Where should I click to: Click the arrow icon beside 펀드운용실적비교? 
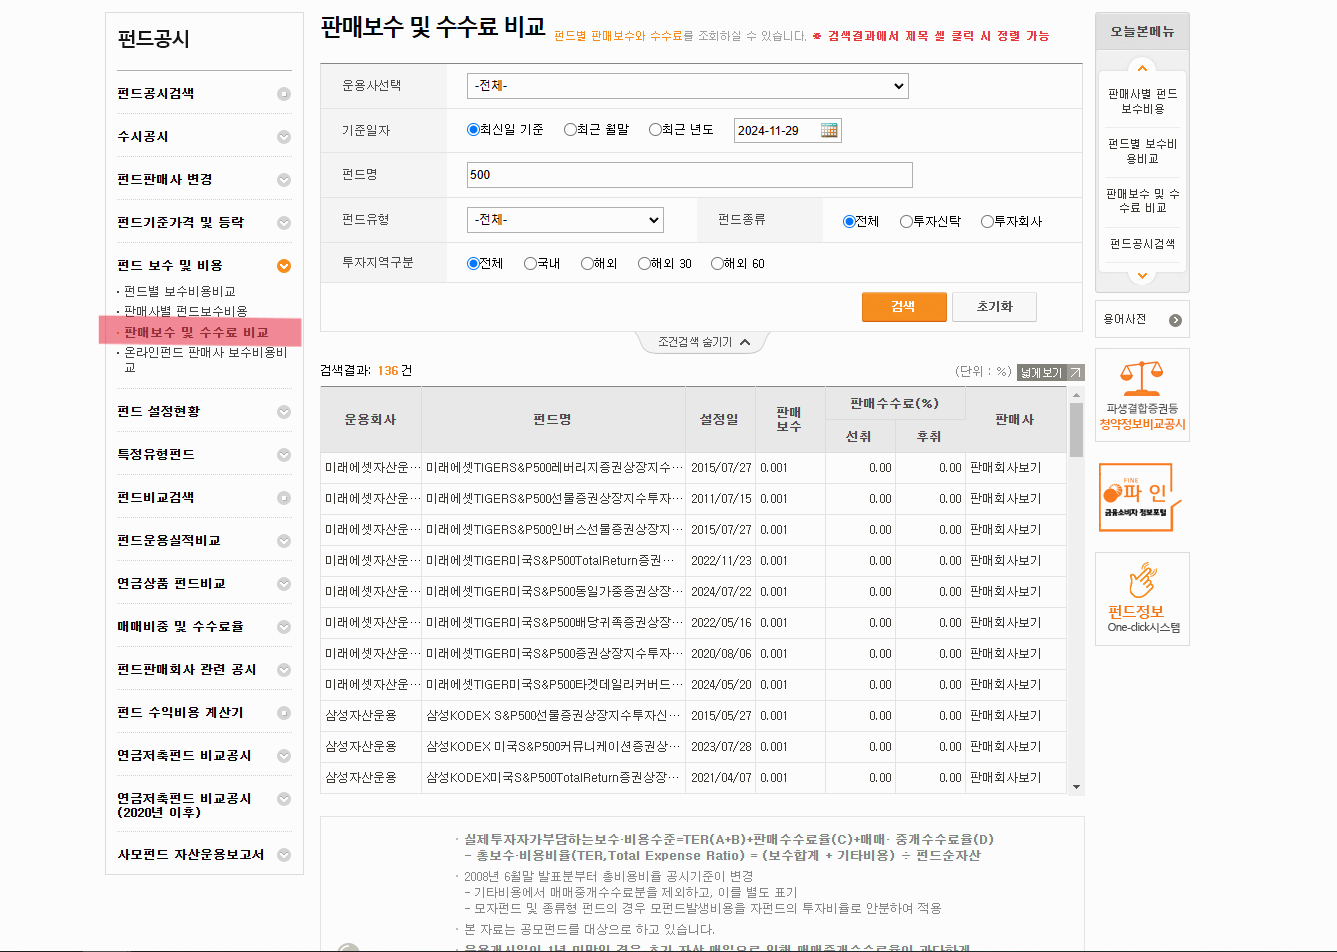click(x=284, y=541)
